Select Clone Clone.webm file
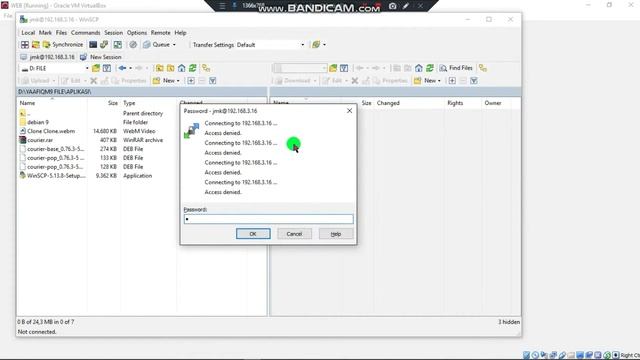Viewport: 640px width, 360px height. 51,131
